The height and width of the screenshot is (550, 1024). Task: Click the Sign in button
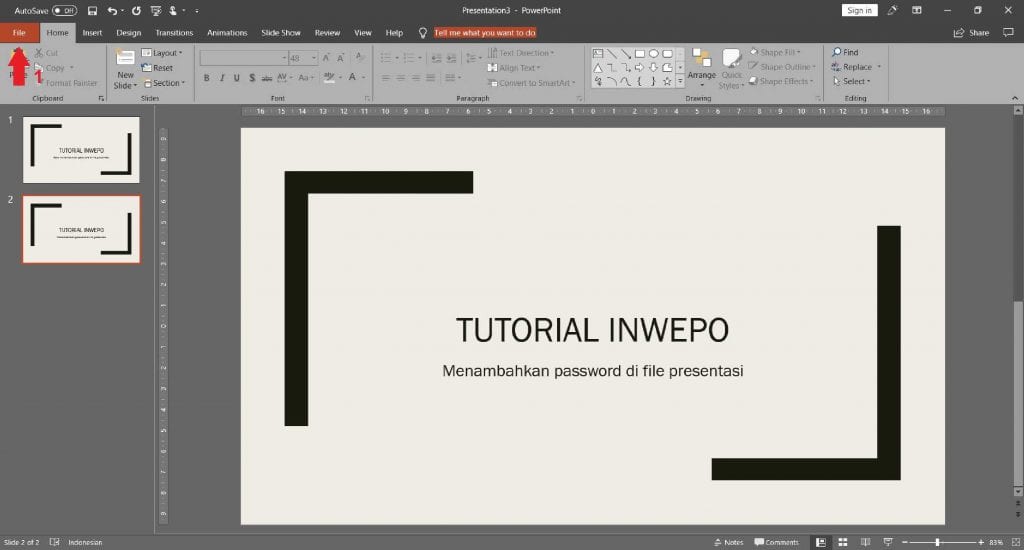858,10
